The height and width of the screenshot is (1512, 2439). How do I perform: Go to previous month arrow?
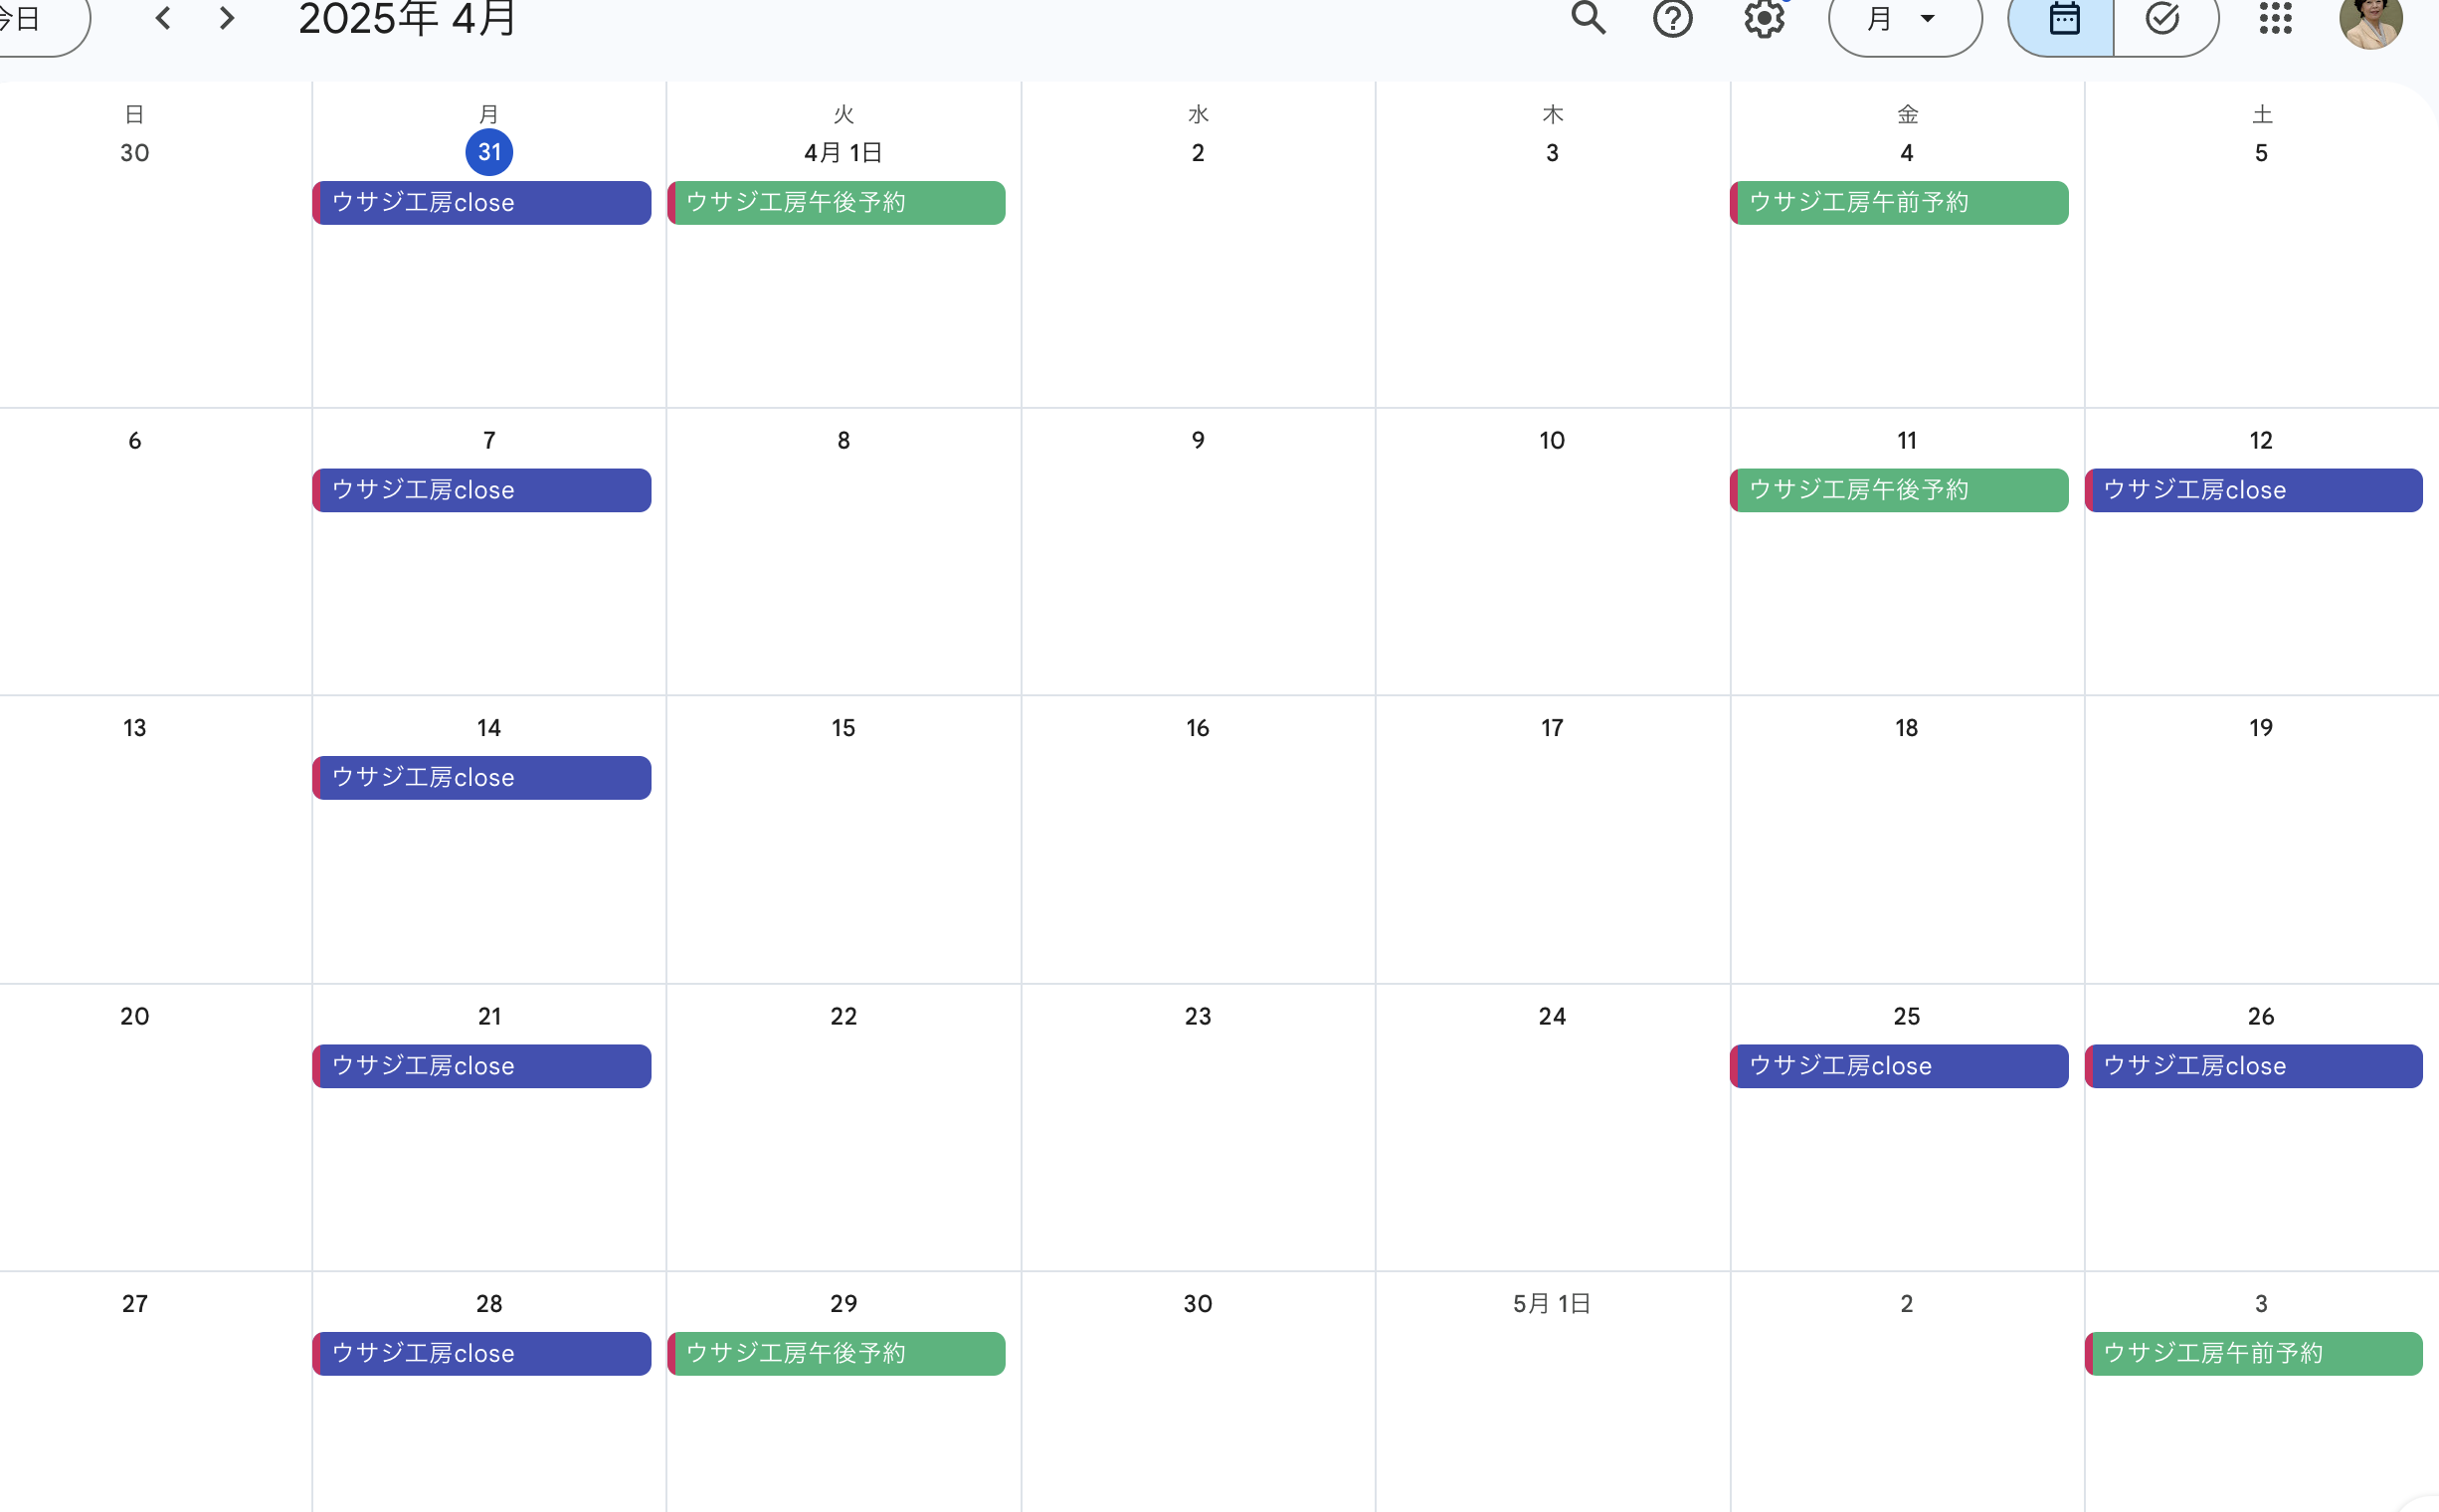[x=163, y=18]
